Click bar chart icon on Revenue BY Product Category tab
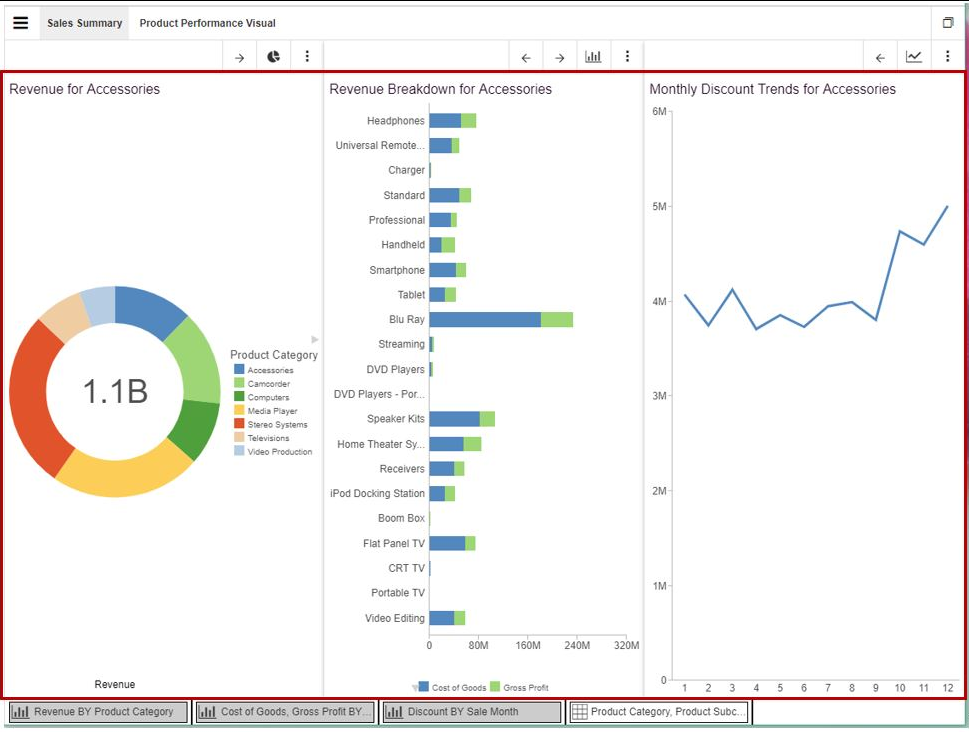This screenshot has height=732, width=969. pos(21,712)
